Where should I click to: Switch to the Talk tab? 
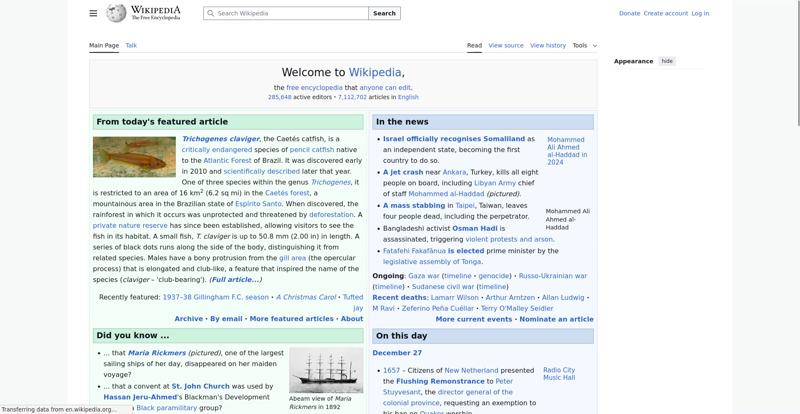(x=131, y=45)
